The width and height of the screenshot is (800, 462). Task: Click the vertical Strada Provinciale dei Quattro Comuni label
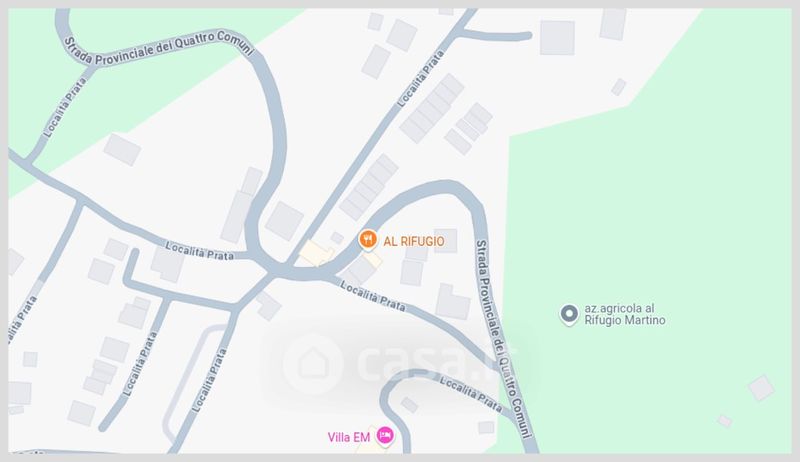pos(504,339)
